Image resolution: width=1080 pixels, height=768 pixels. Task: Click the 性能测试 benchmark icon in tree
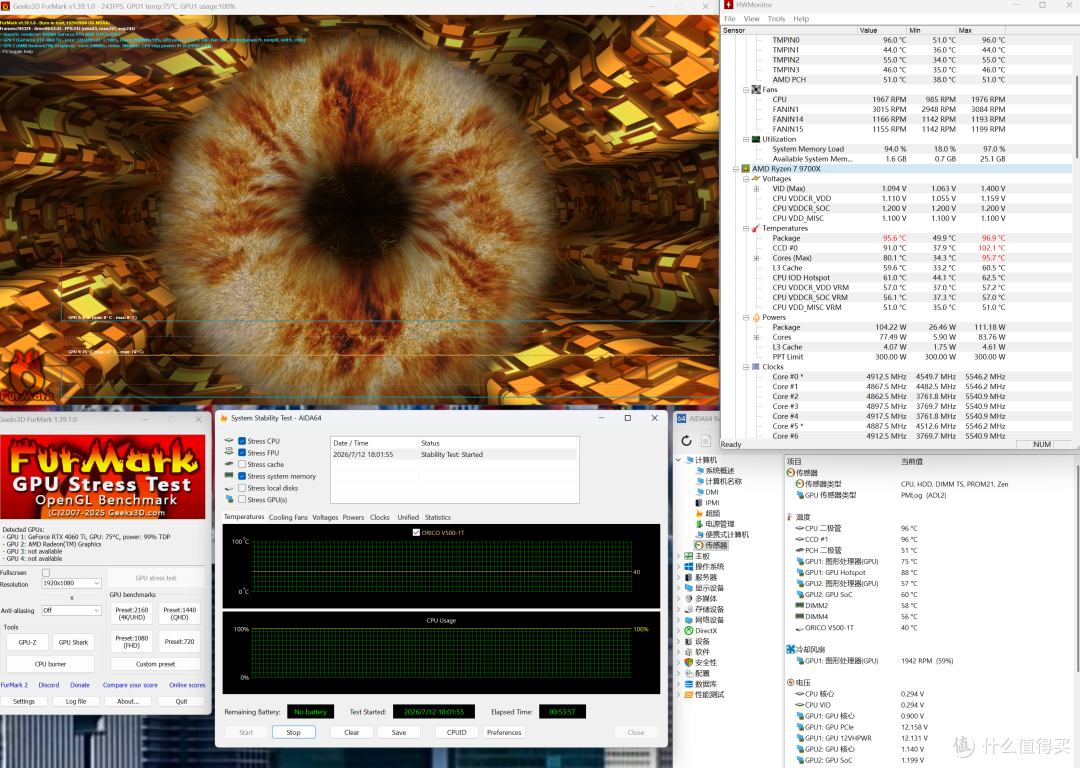688,694
